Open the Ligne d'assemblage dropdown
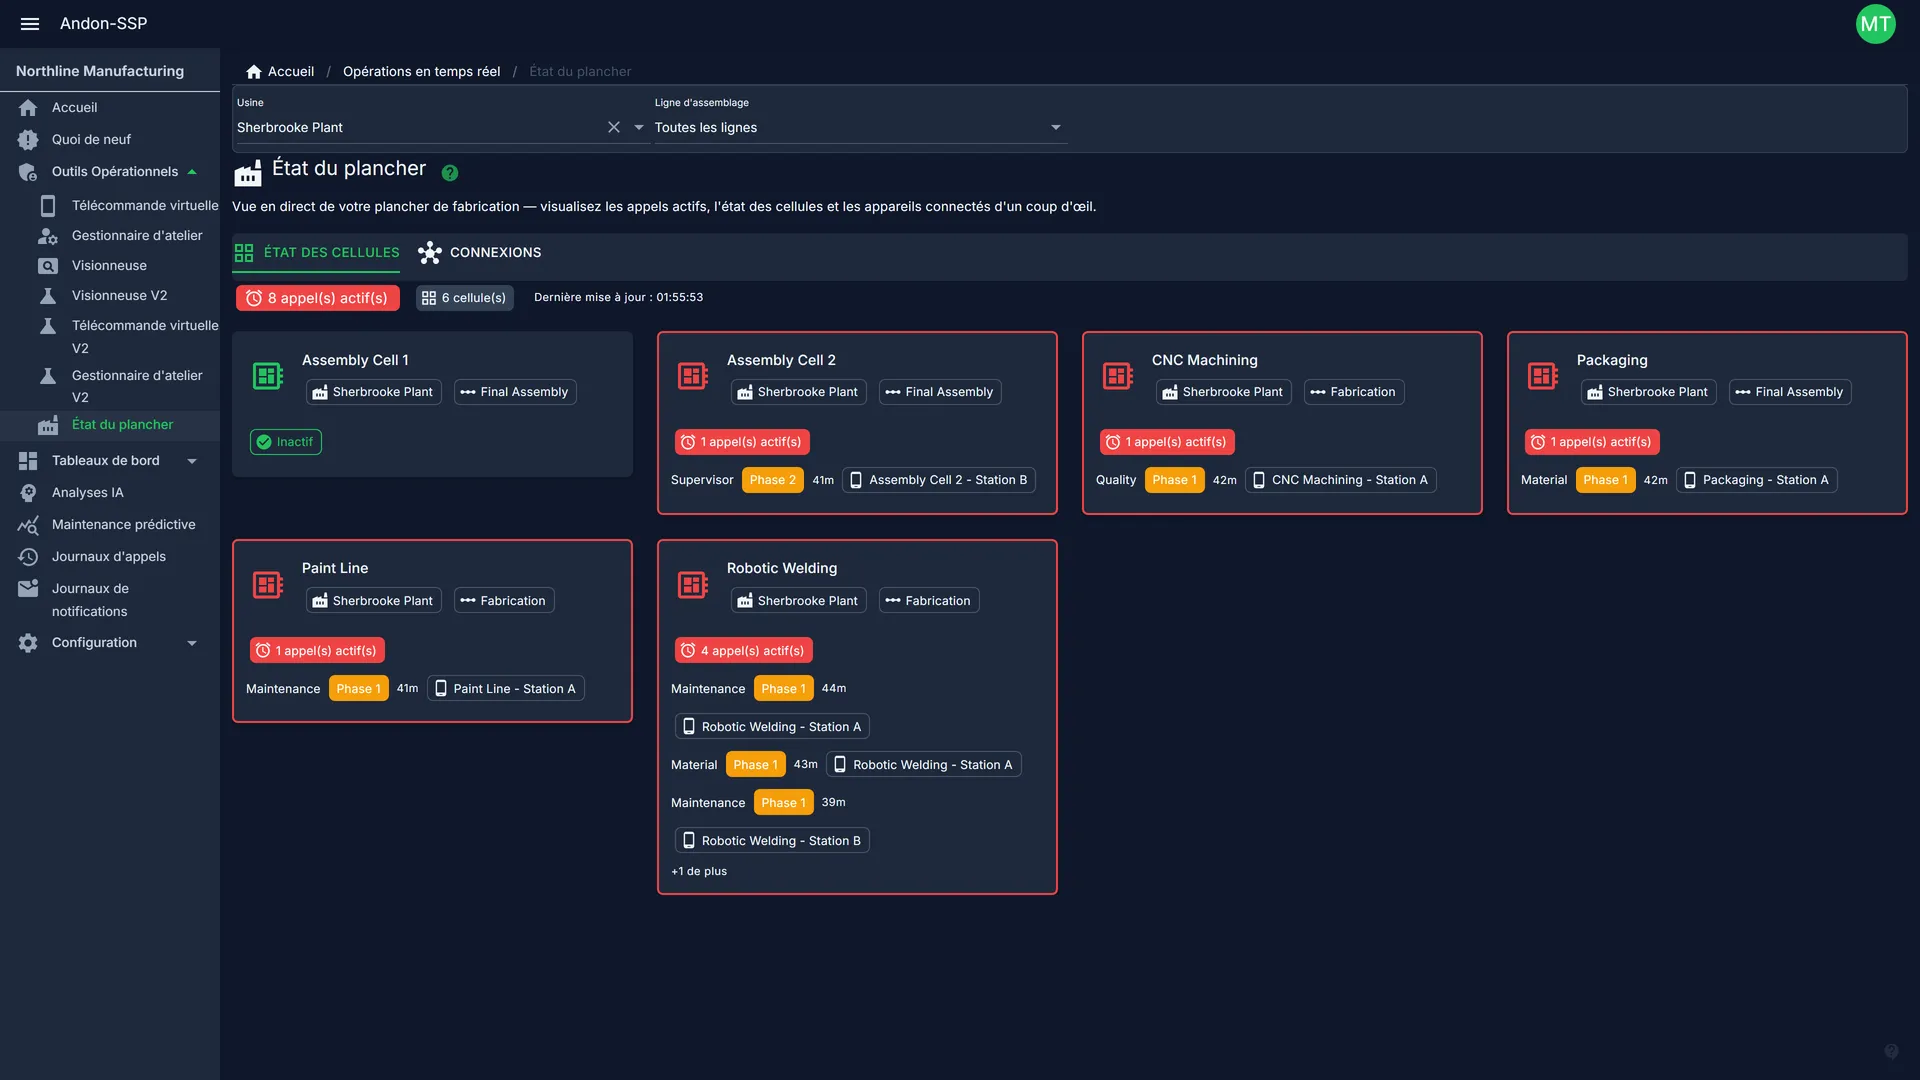Viewport: 1920px width, 1080px height. [860, 127]
